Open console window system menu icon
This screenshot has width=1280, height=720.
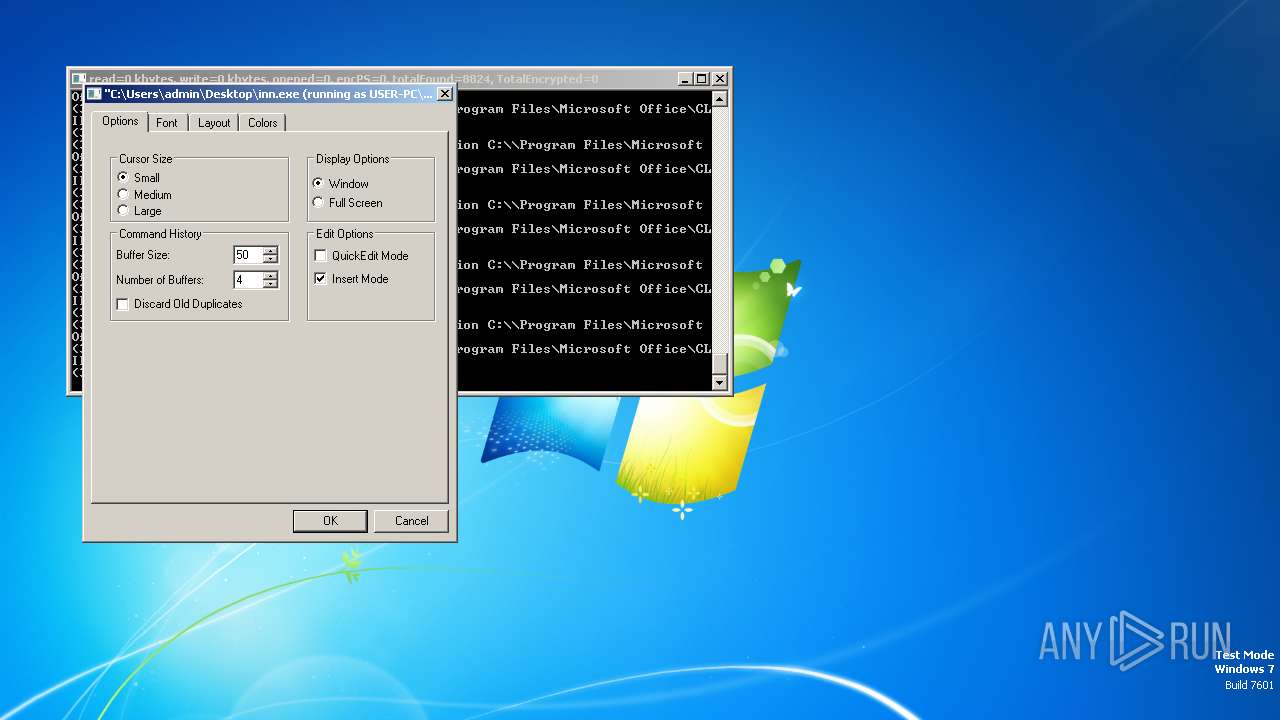tap(78, 79)
